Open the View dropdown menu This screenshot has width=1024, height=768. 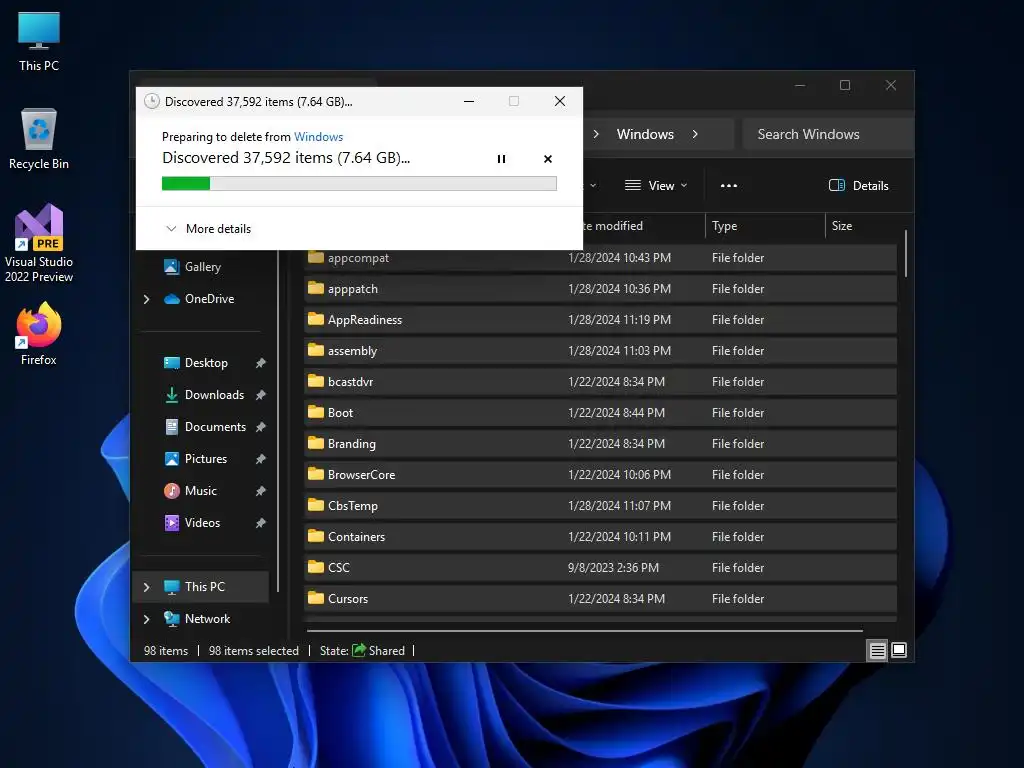(656, 185)
